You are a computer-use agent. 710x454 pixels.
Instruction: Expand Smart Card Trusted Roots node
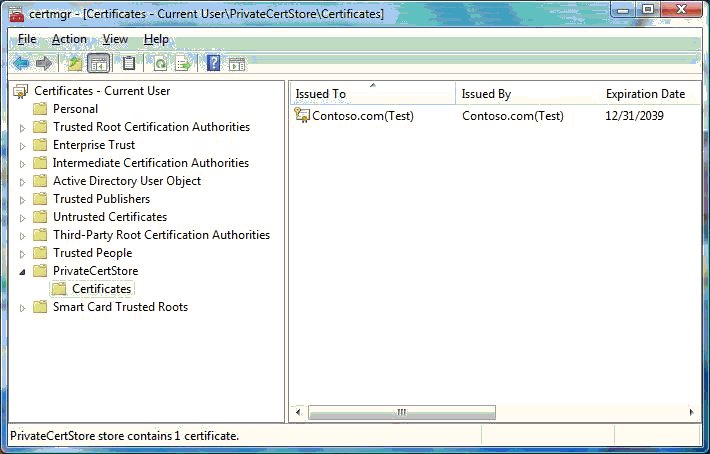pyautogui.click(x=22, y=308)
